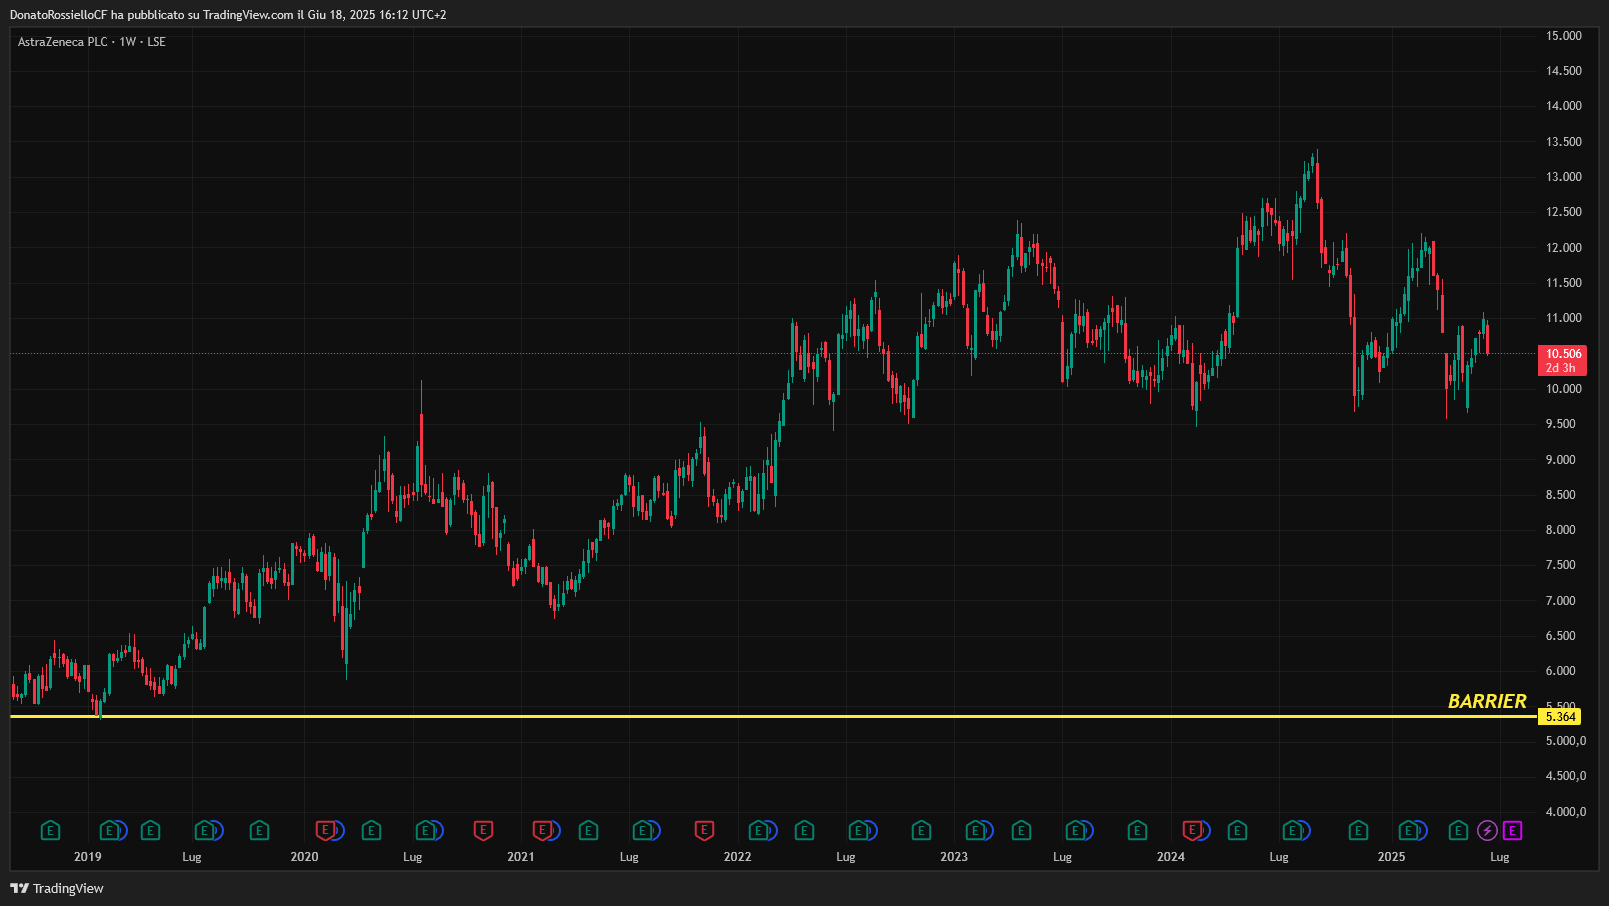Click the 8.500 price axis label

pyautogui.click(x=1561, y=495)
